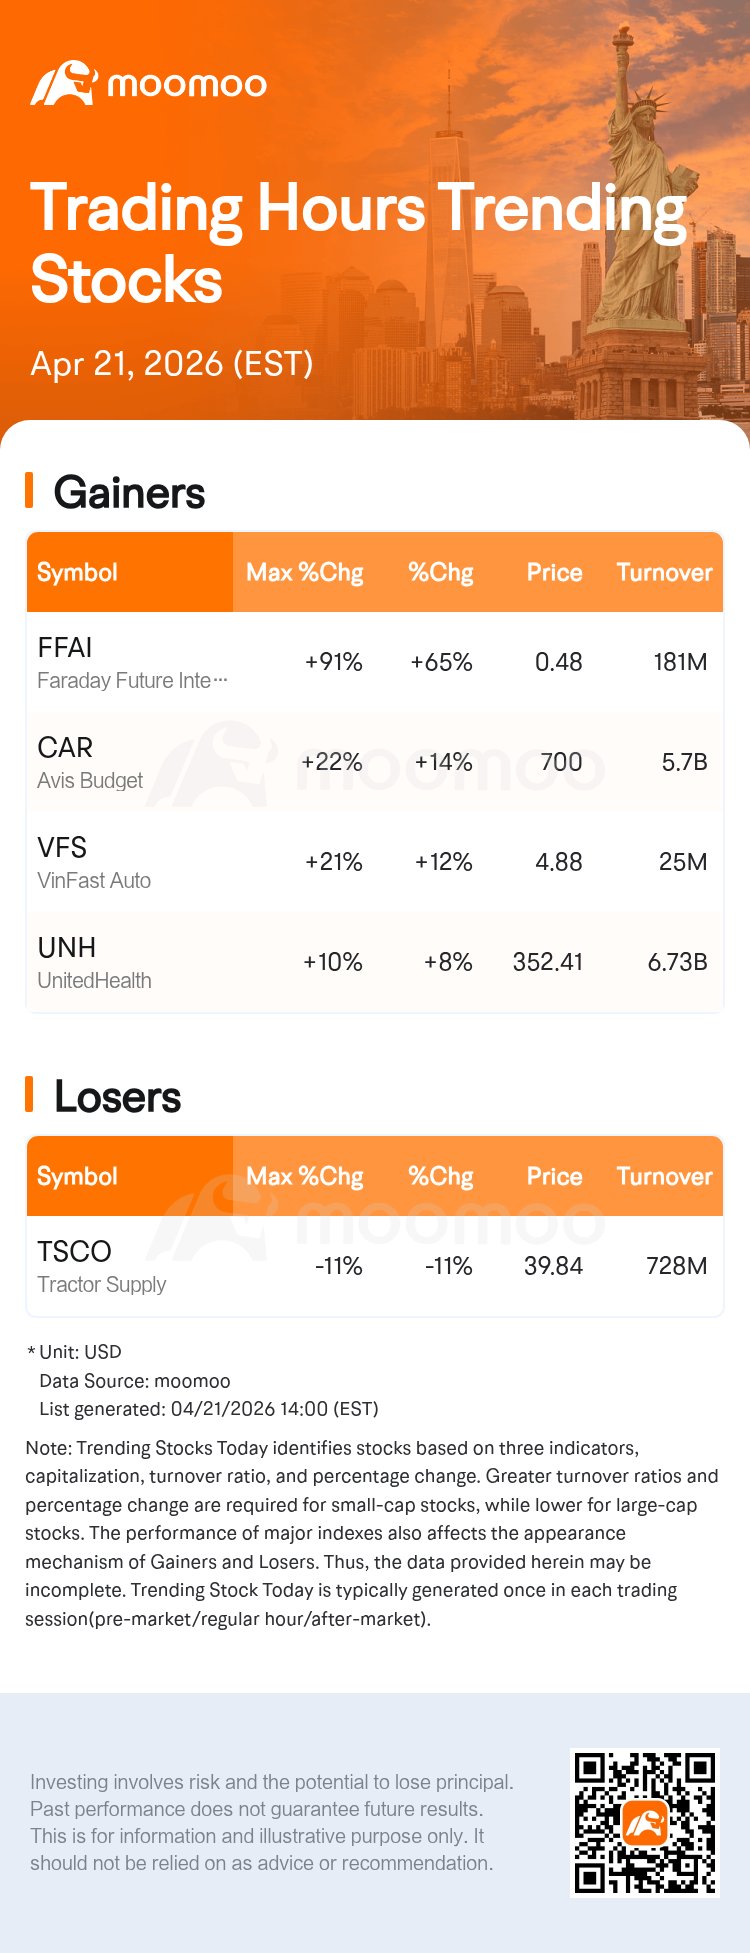This screenshot has width=750, height=1953.
Task: Click the Data Source moomoo text
Action: [134, 1381]
